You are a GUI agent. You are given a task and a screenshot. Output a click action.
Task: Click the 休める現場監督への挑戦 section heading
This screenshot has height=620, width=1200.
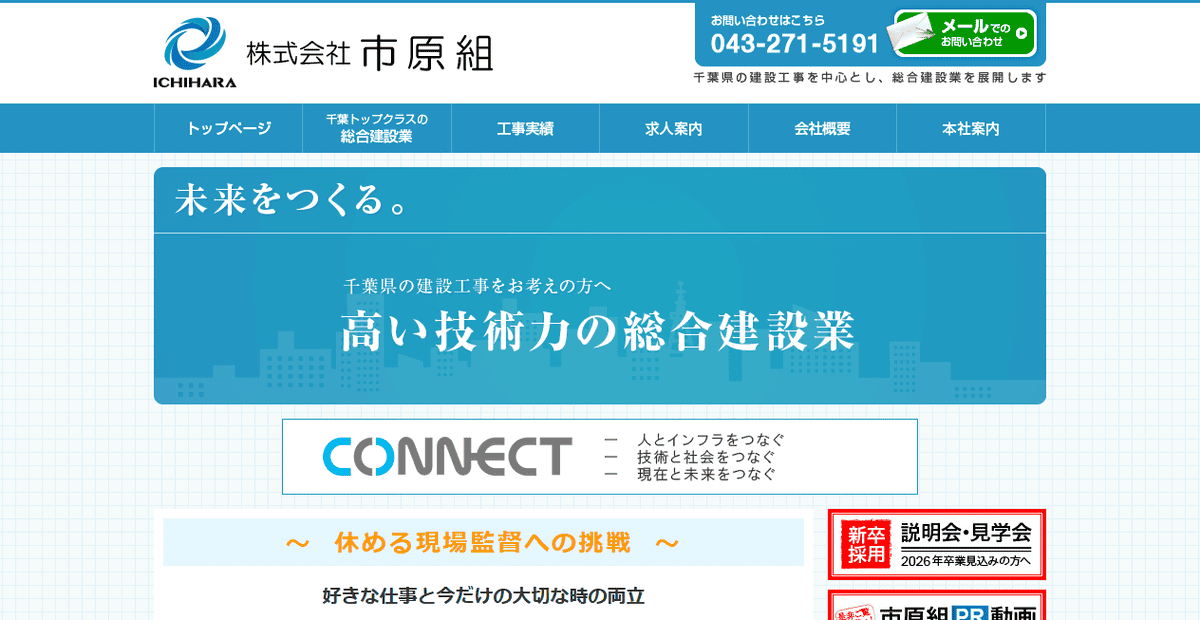pyautogui.click(x=485, y=542)
